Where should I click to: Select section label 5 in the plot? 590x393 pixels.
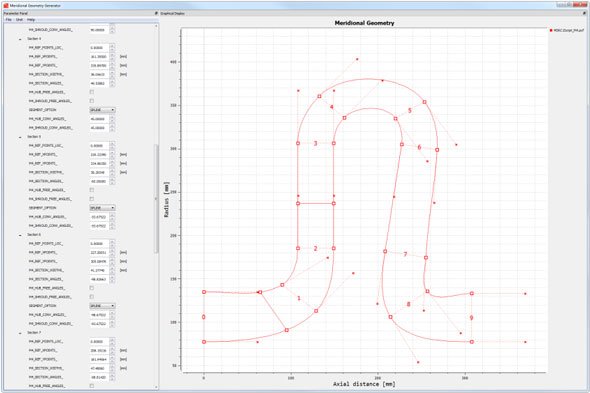pos(410,110)
